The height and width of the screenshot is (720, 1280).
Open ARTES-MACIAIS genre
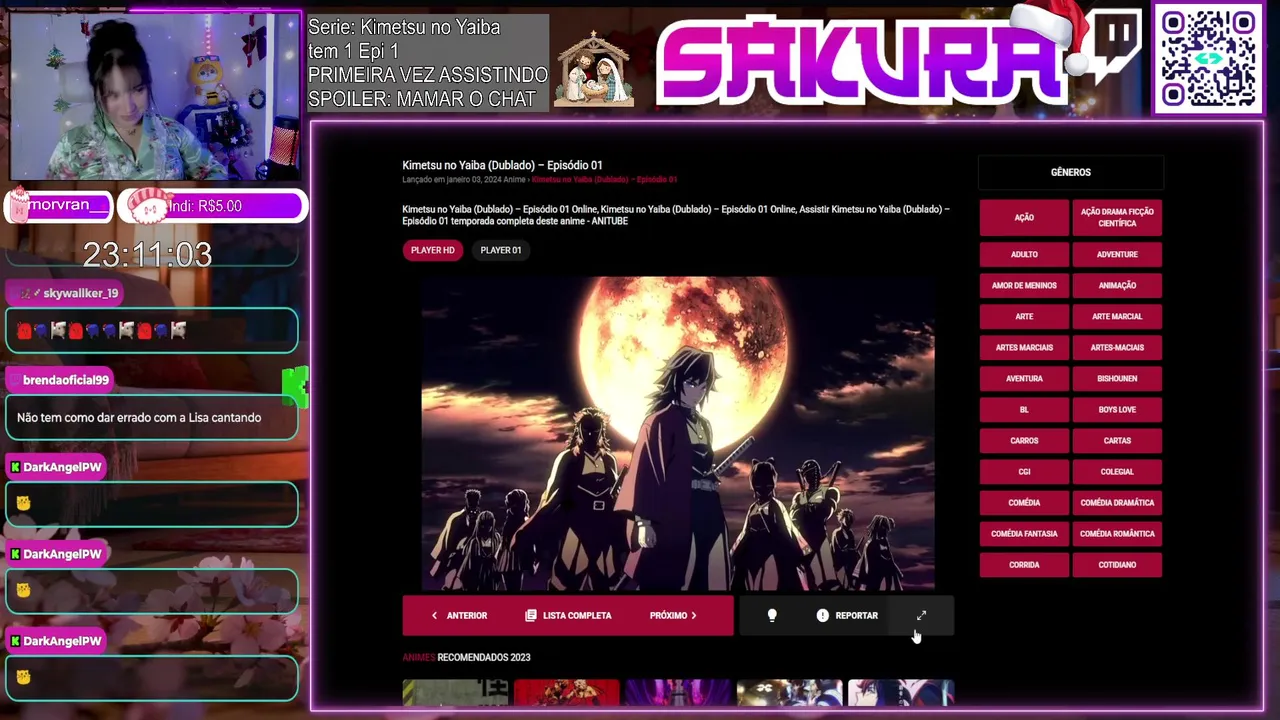pos(1117,348)
